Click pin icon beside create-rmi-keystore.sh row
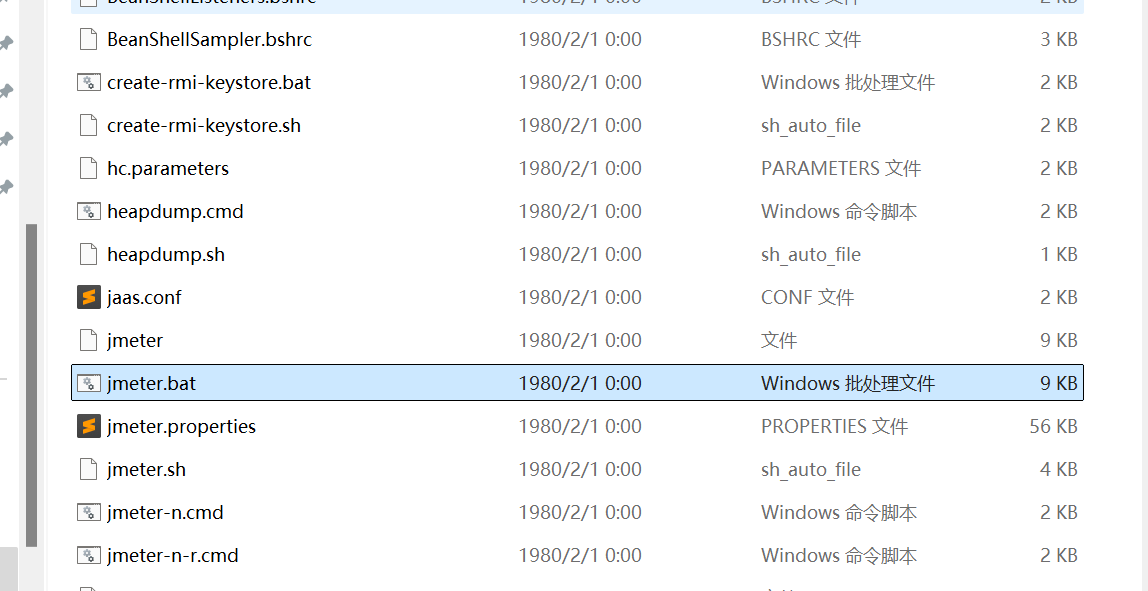This screenshot has width=1148, height=591. click(6, 139)
